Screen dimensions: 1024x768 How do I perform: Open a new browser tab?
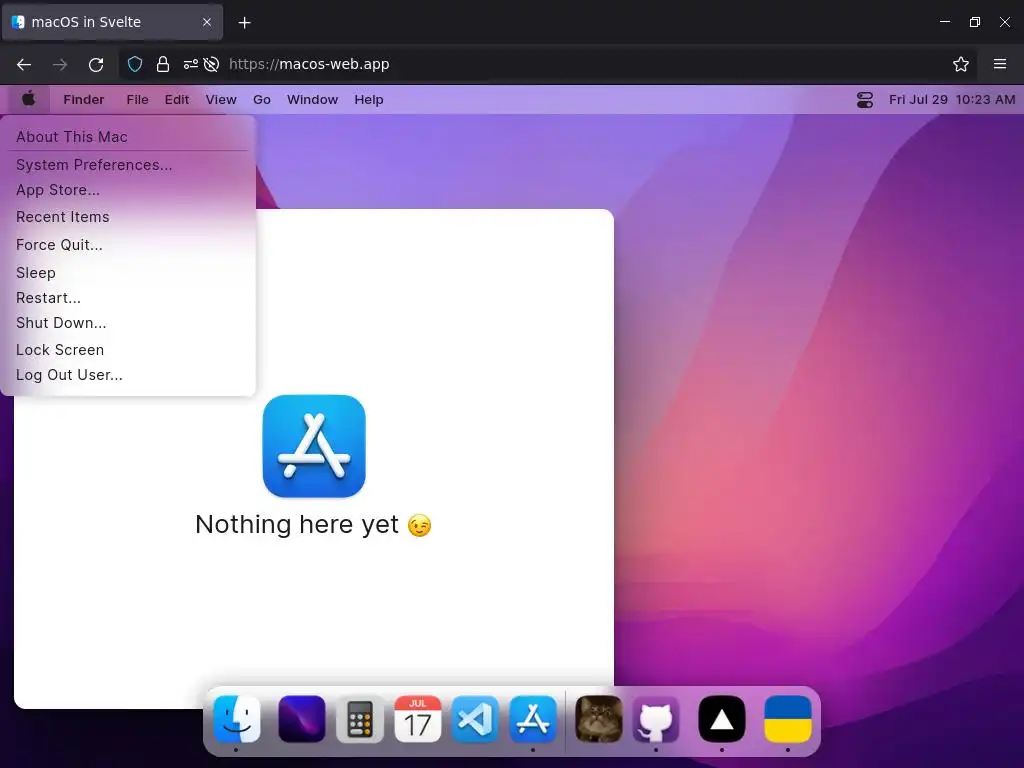tap(244, 23)
